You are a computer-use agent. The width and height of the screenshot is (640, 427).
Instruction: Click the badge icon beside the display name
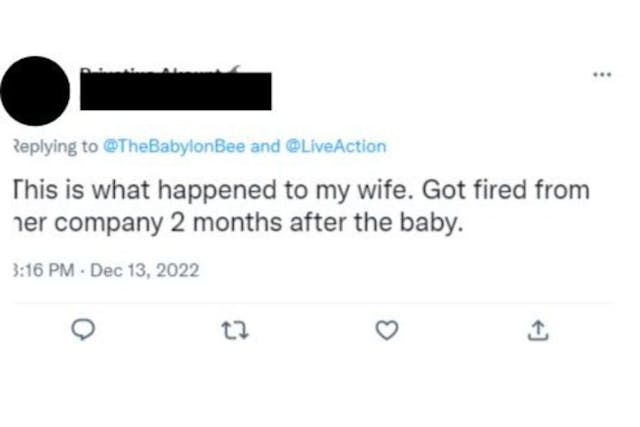point(235,67)
